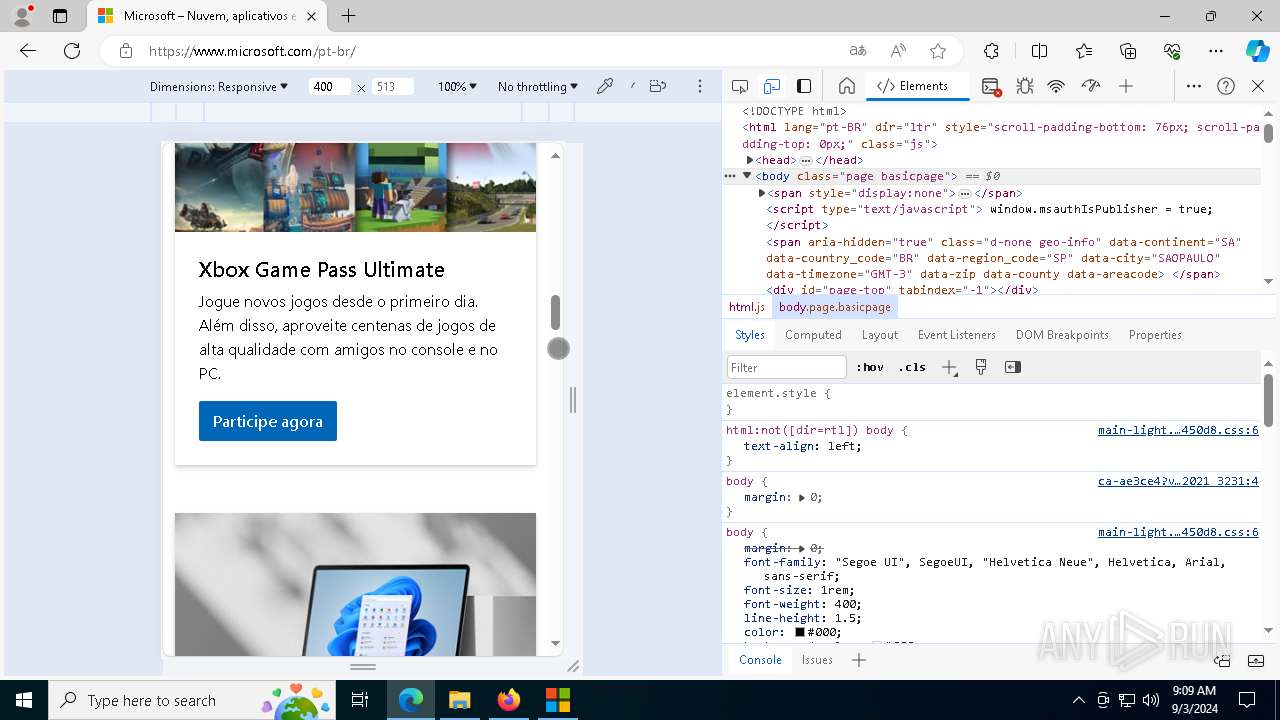The image size is (1280, 720).
Task: Click Participe agora button
Action: click(x=268, y=421)
